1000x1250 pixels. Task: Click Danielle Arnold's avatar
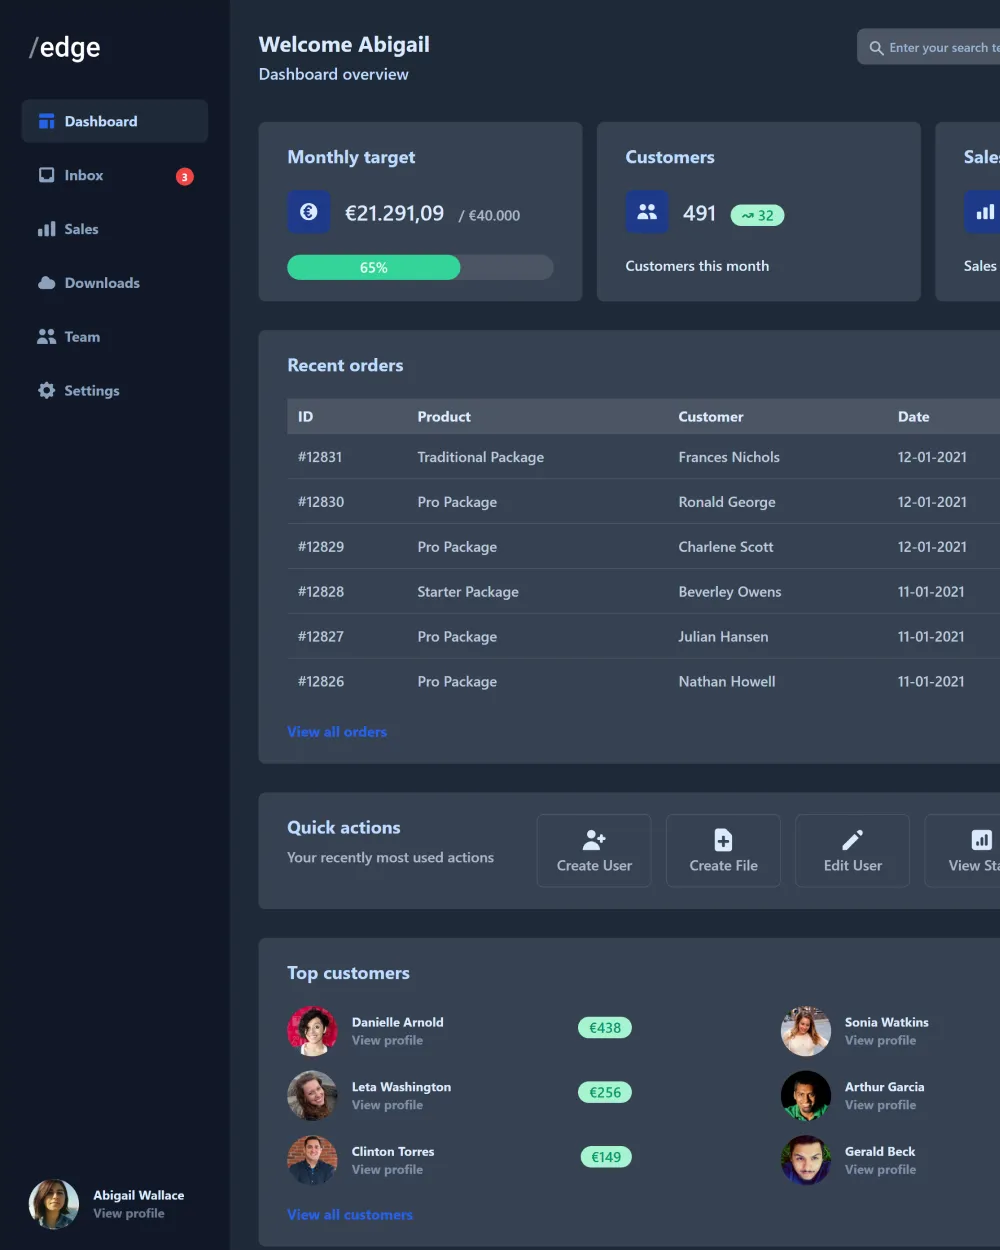(x=312, y=1031)
